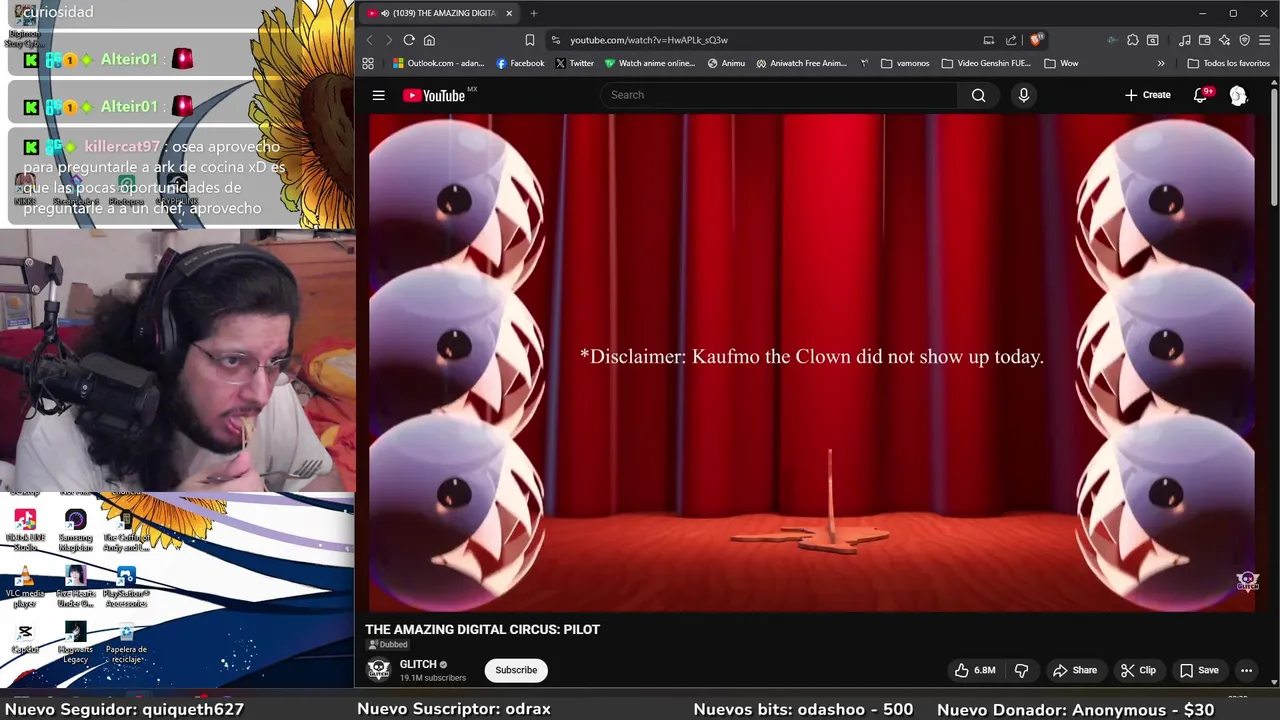Open the Brave music playlist icon
The image size is (1280, 720).
1185,40
